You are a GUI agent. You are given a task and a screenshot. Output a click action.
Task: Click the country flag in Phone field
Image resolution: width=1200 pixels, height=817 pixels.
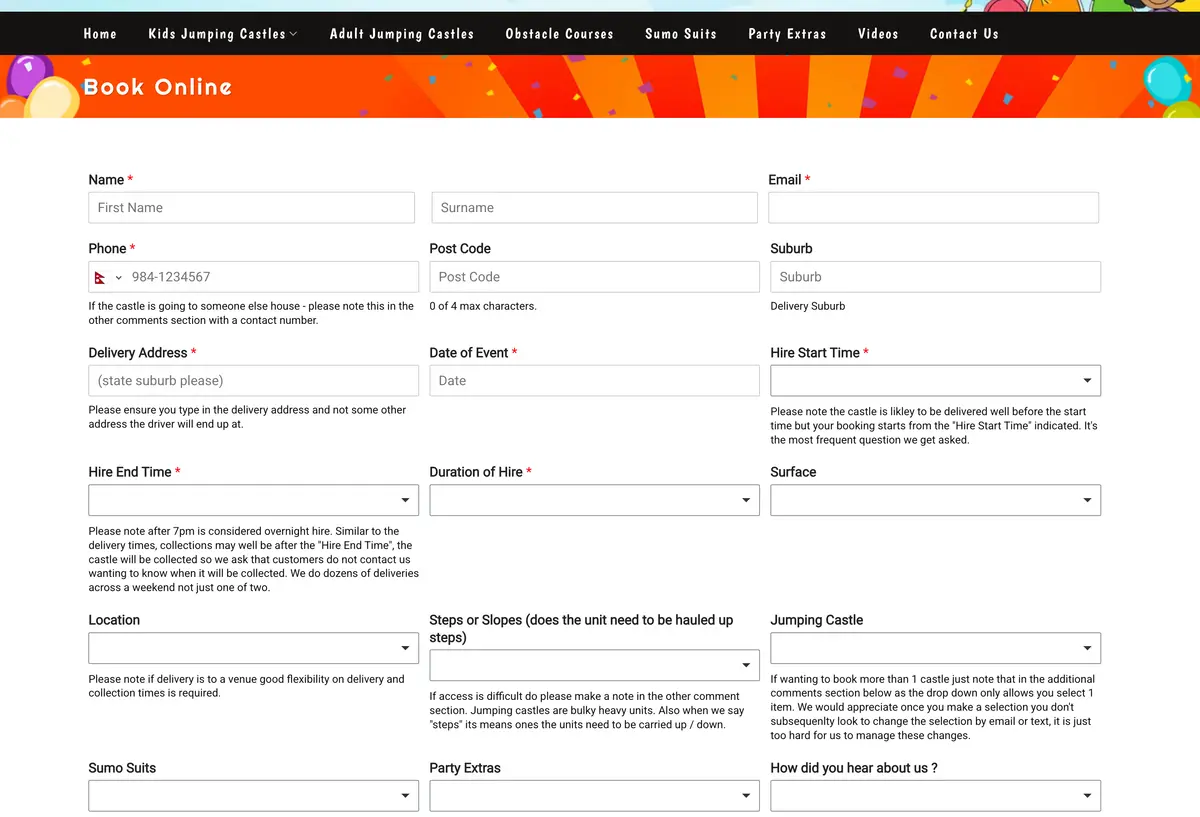[100, 277]
